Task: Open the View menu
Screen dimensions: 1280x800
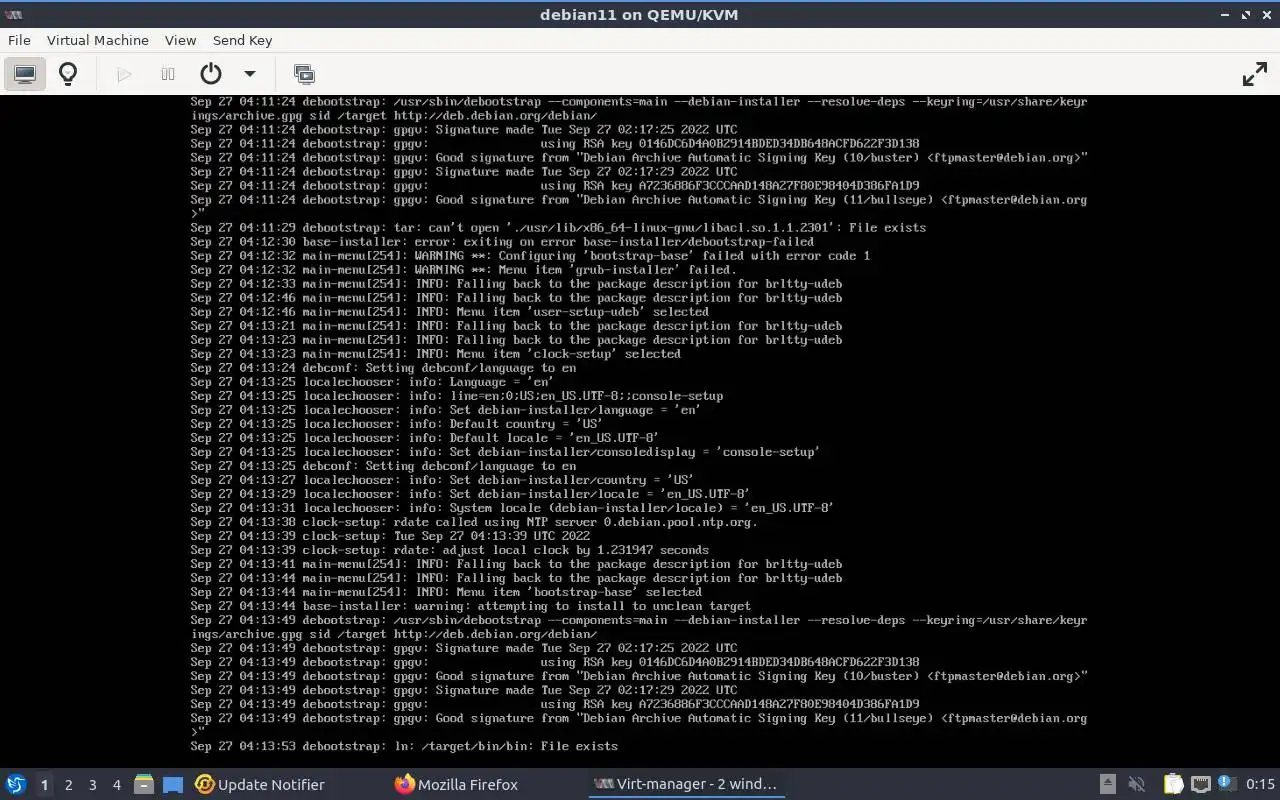Action: (180, 40)
